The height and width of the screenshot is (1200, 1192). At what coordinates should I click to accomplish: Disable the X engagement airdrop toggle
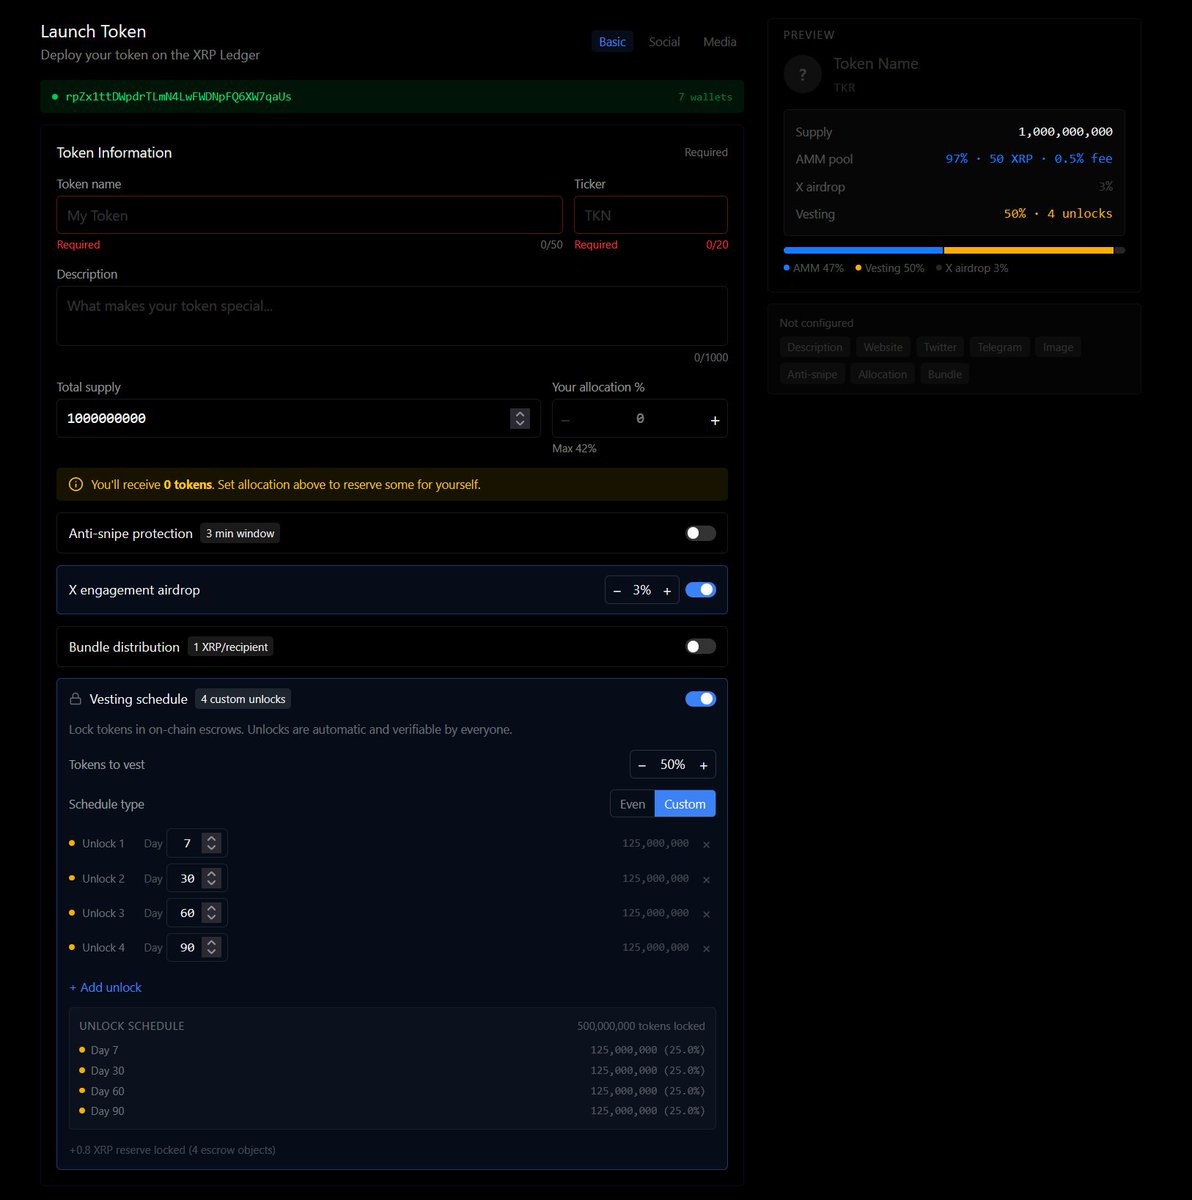click(x=700, y=590)
